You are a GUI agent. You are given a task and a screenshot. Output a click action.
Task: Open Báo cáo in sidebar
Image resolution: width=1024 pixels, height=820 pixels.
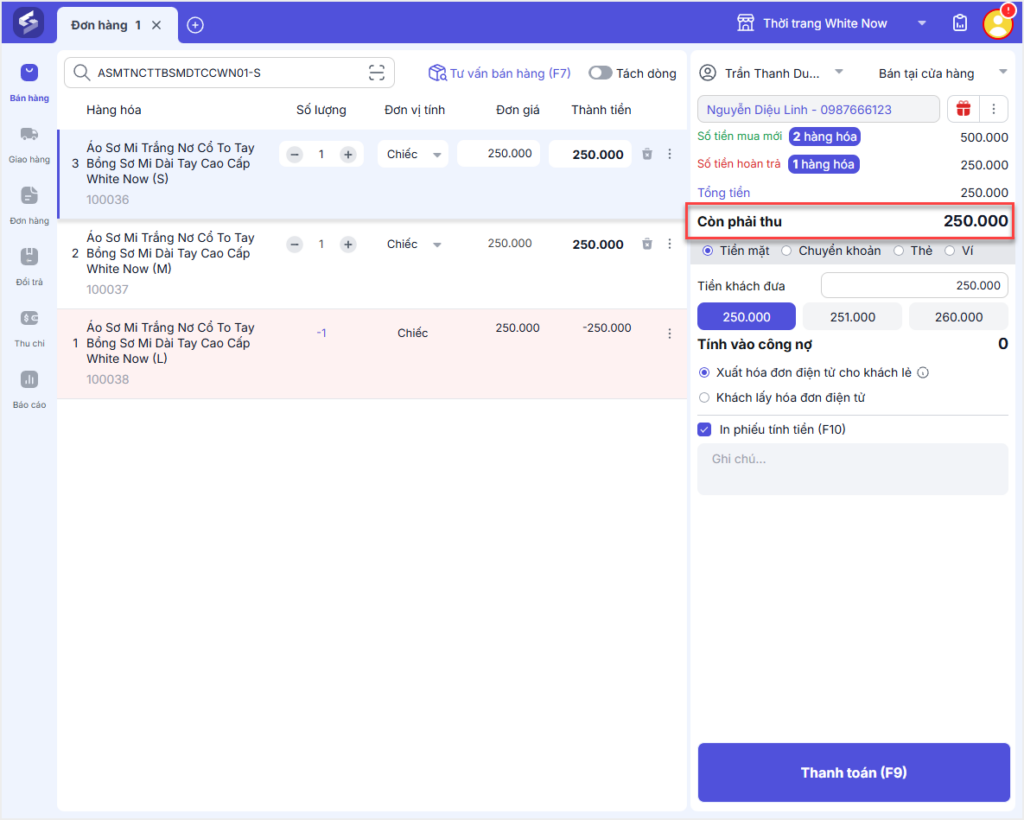pos(29,390)
